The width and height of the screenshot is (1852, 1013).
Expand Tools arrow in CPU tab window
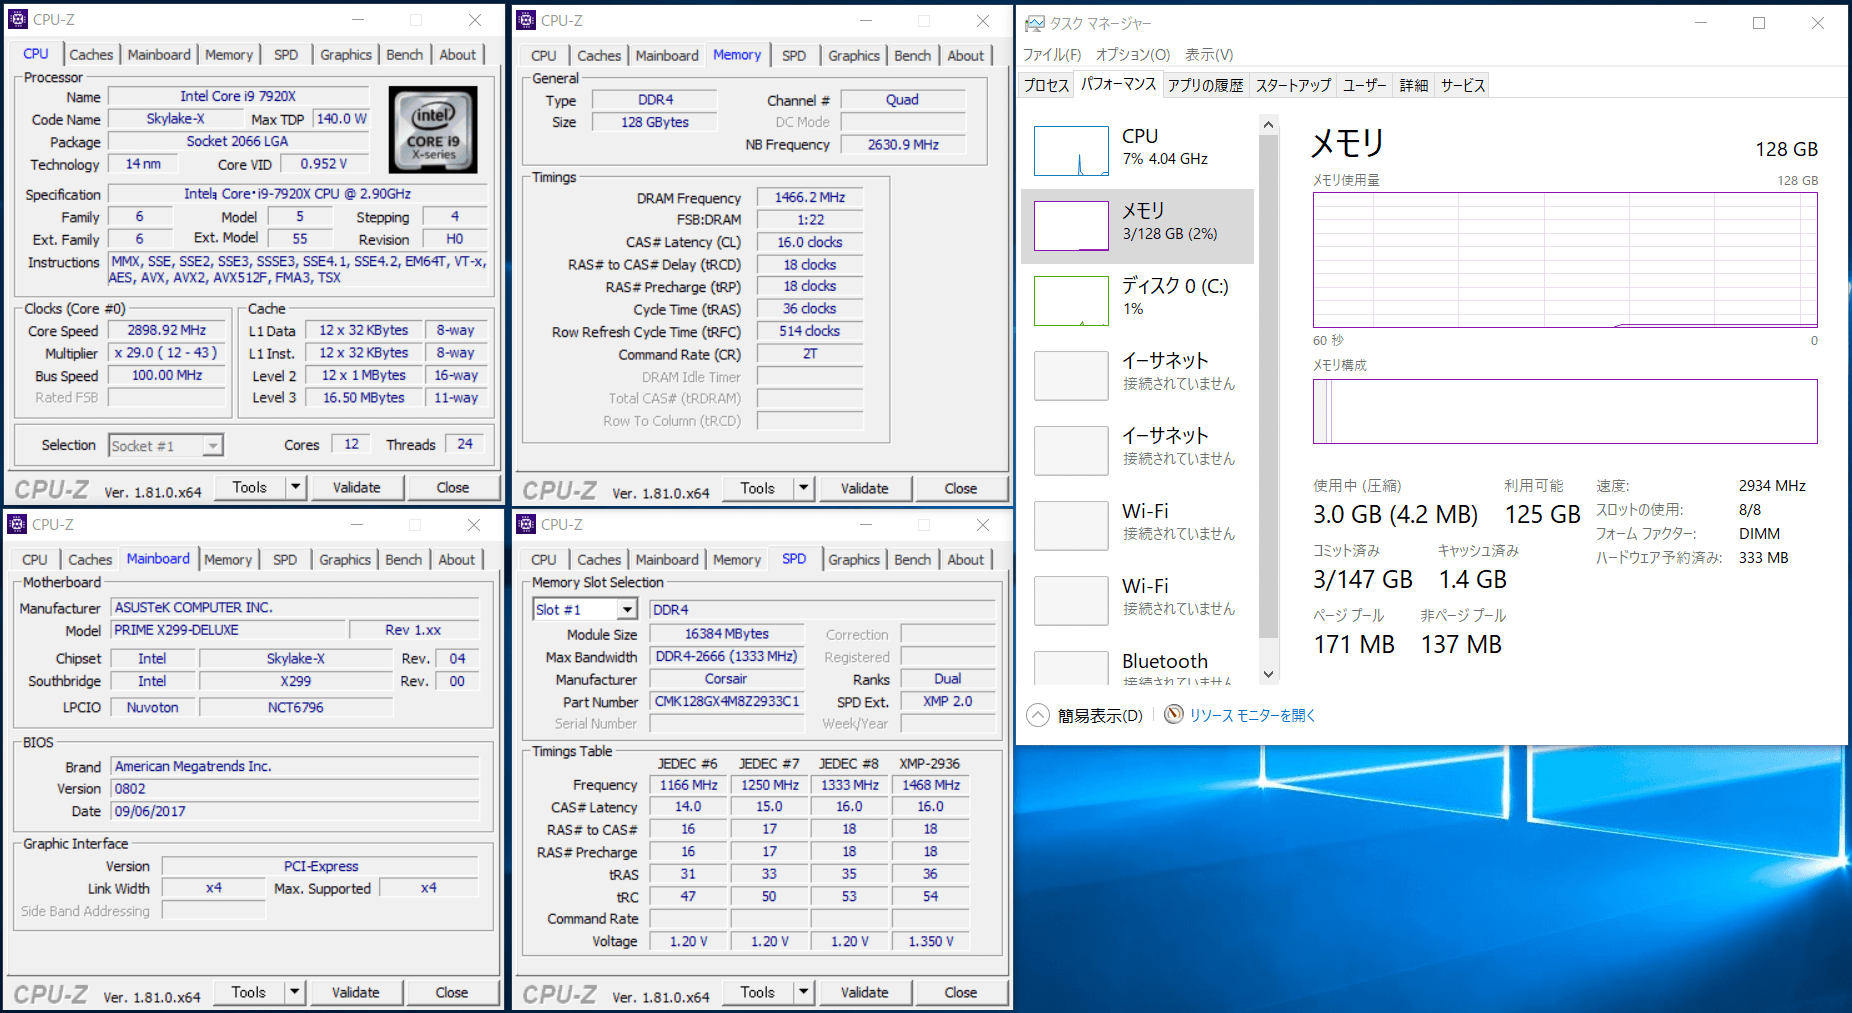tap(295, 487)
